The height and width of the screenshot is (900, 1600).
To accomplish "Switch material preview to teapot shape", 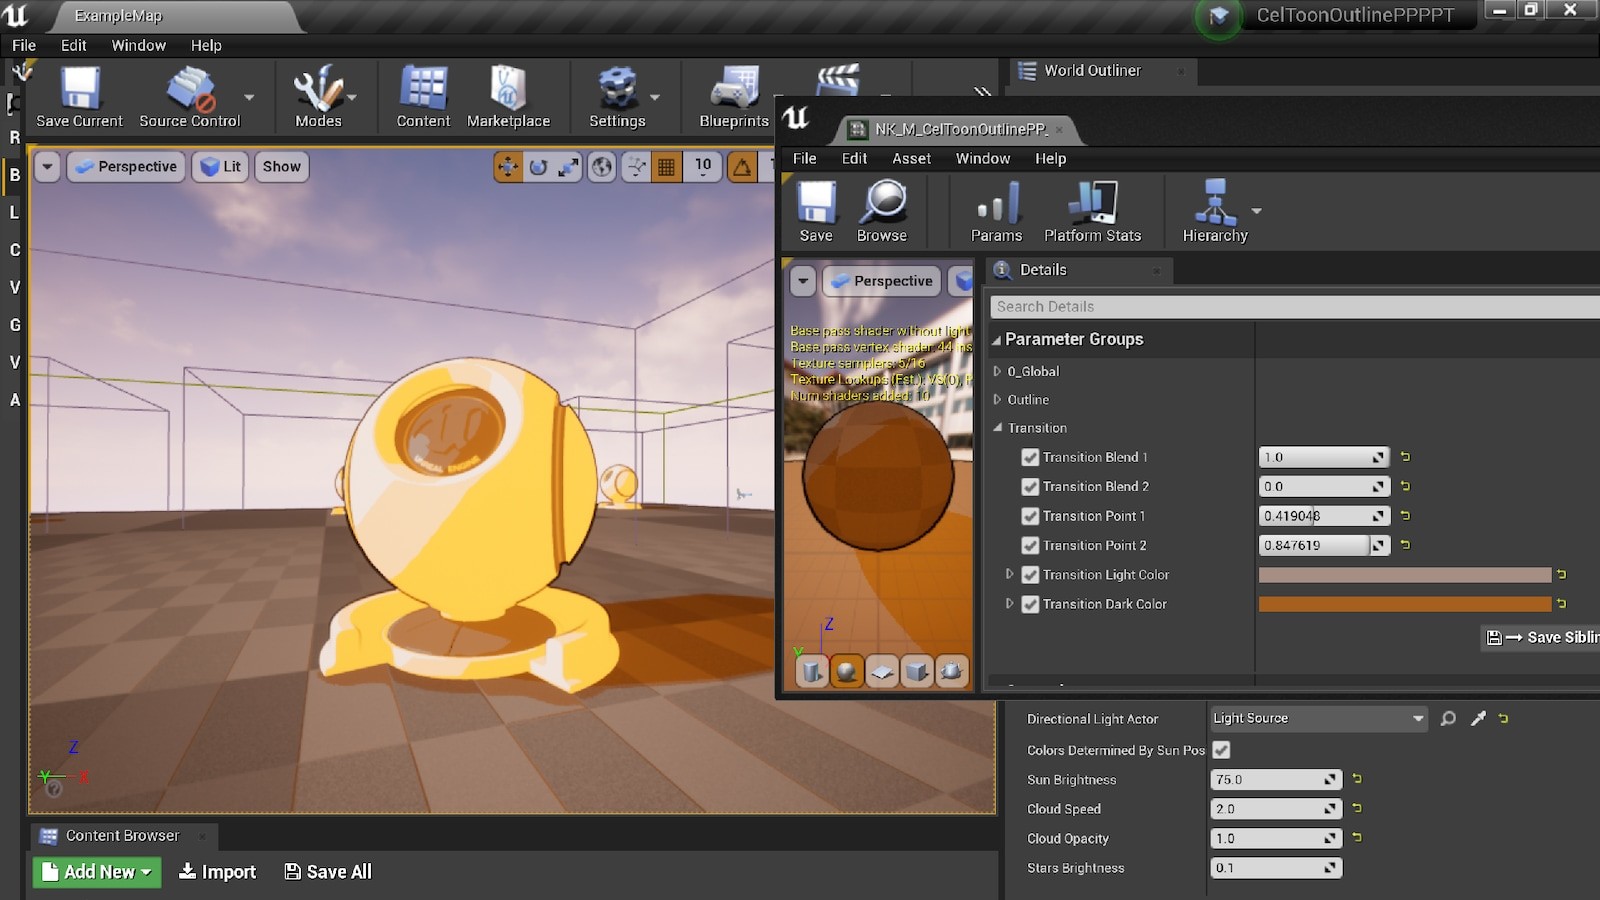I will coord(951,672).
